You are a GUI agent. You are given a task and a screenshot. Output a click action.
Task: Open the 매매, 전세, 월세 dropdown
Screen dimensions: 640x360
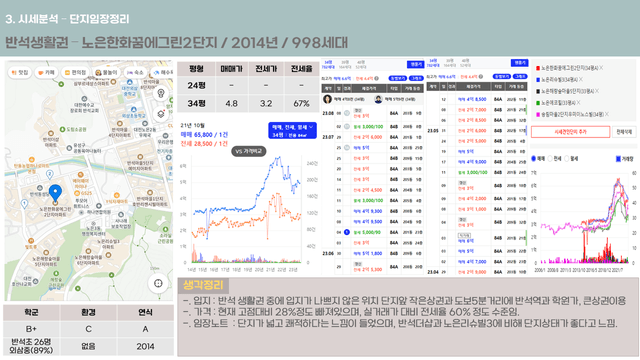click(x=292, y=131)
